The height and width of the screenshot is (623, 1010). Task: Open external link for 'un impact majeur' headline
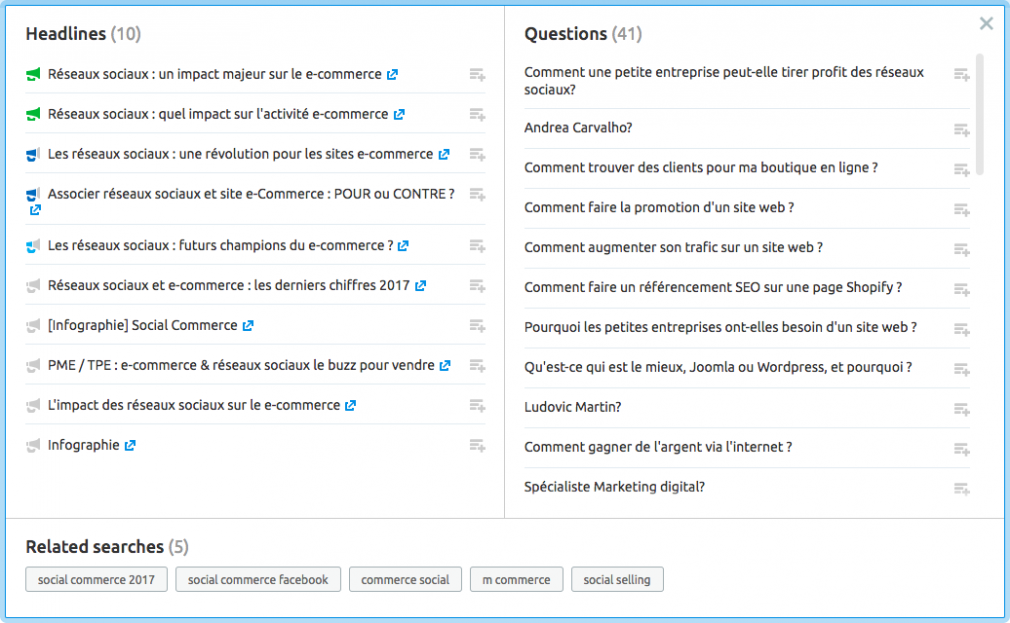[x=392, y=75]
